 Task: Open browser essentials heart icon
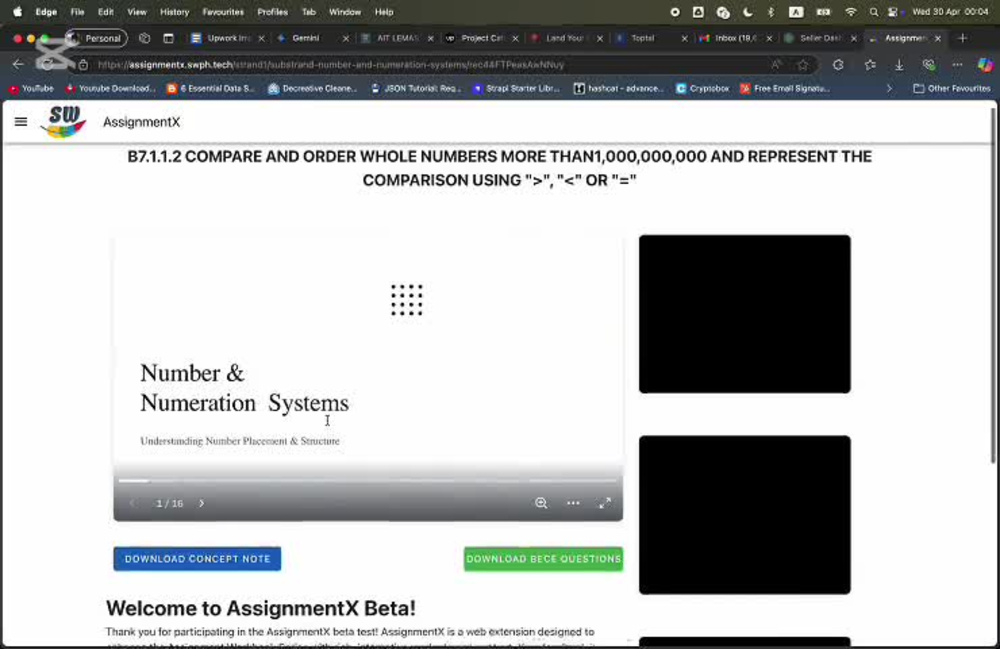[x=929, y=64]
